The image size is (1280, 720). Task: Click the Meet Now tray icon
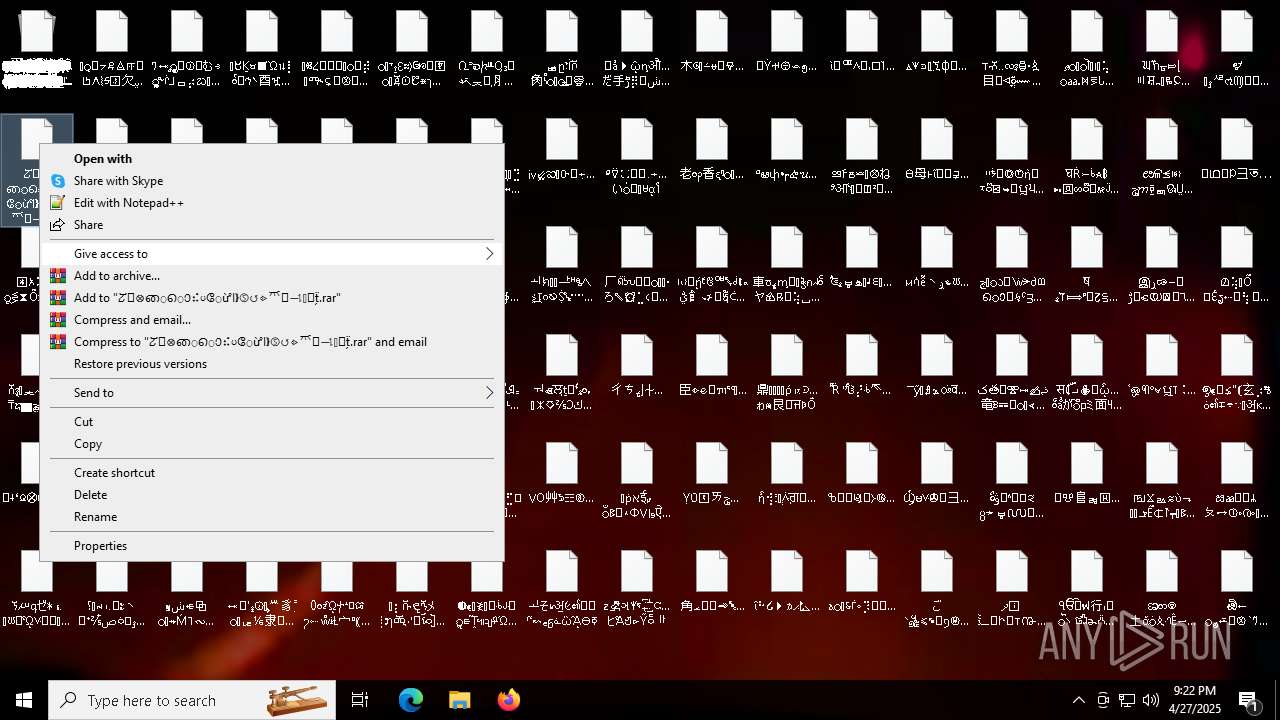[x=1103, y=700]
